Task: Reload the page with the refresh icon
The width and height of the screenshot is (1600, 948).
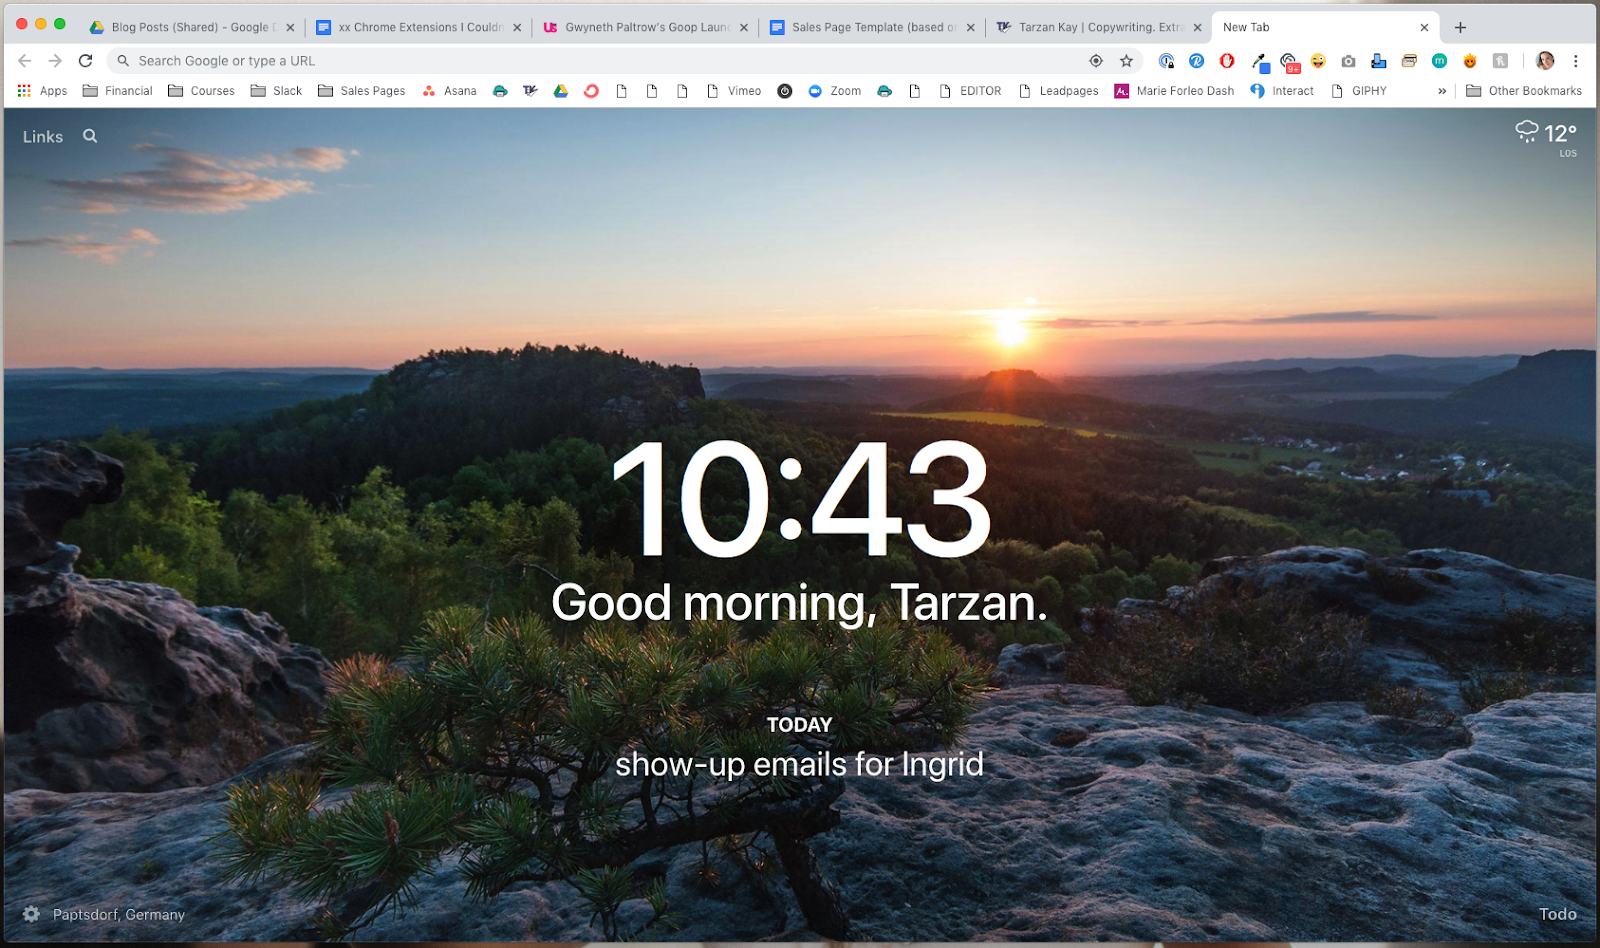Action: tap(86, 61)
